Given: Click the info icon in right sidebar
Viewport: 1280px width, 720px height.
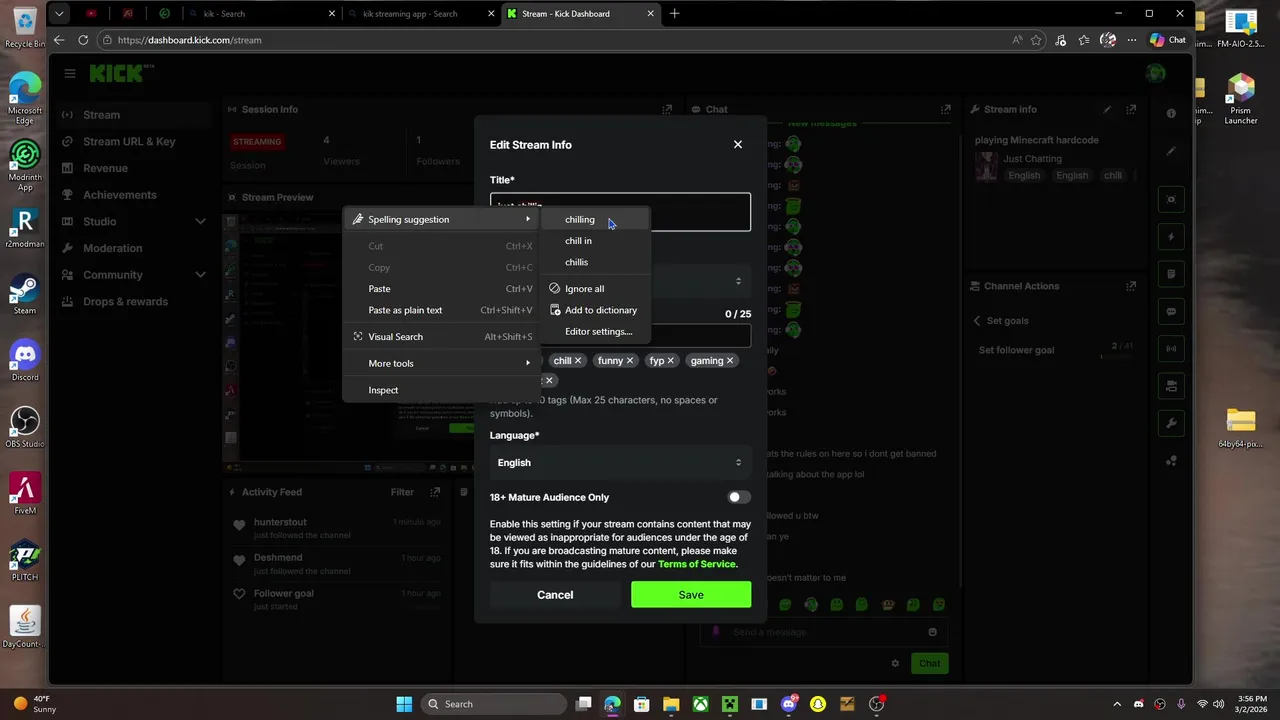Looking at the screenshot, I should point(1171,114).
